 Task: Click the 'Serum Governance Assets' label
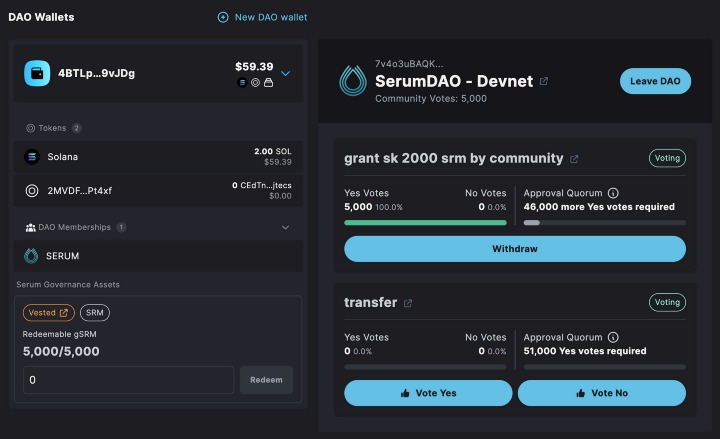68,285
